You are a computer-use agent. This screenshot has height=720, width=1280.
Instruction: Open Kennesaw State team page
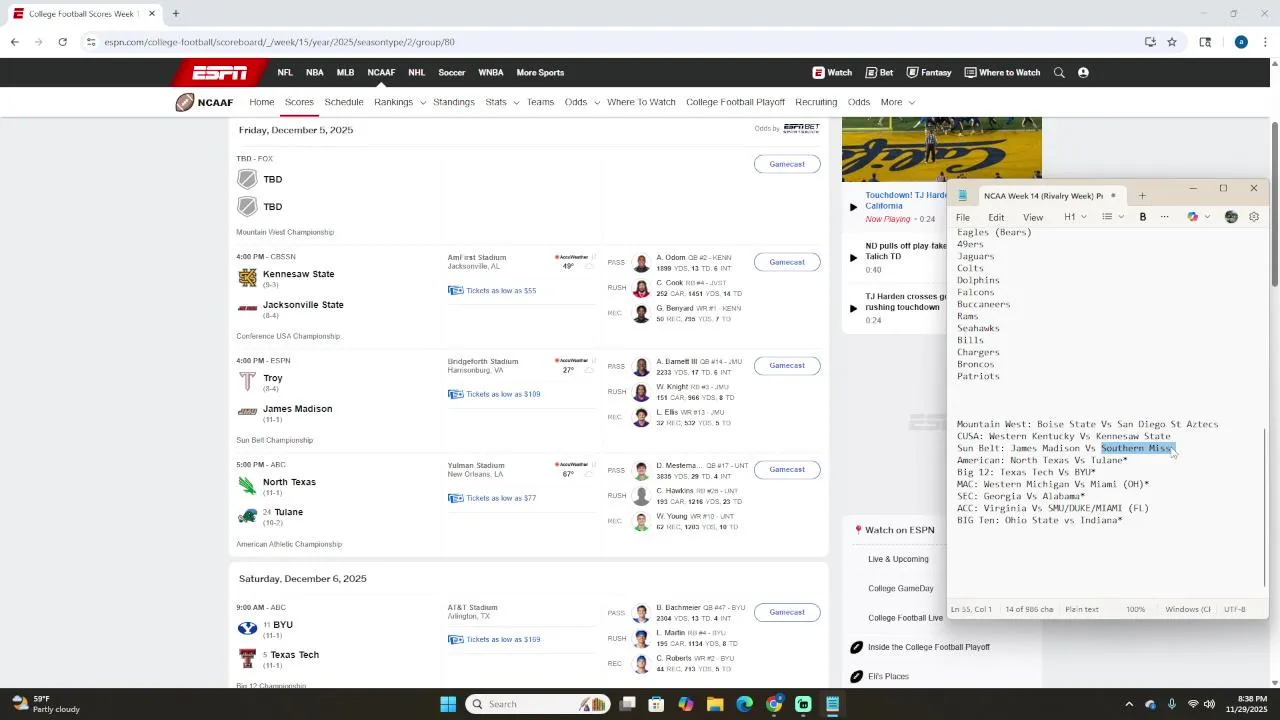pos(298,274)
